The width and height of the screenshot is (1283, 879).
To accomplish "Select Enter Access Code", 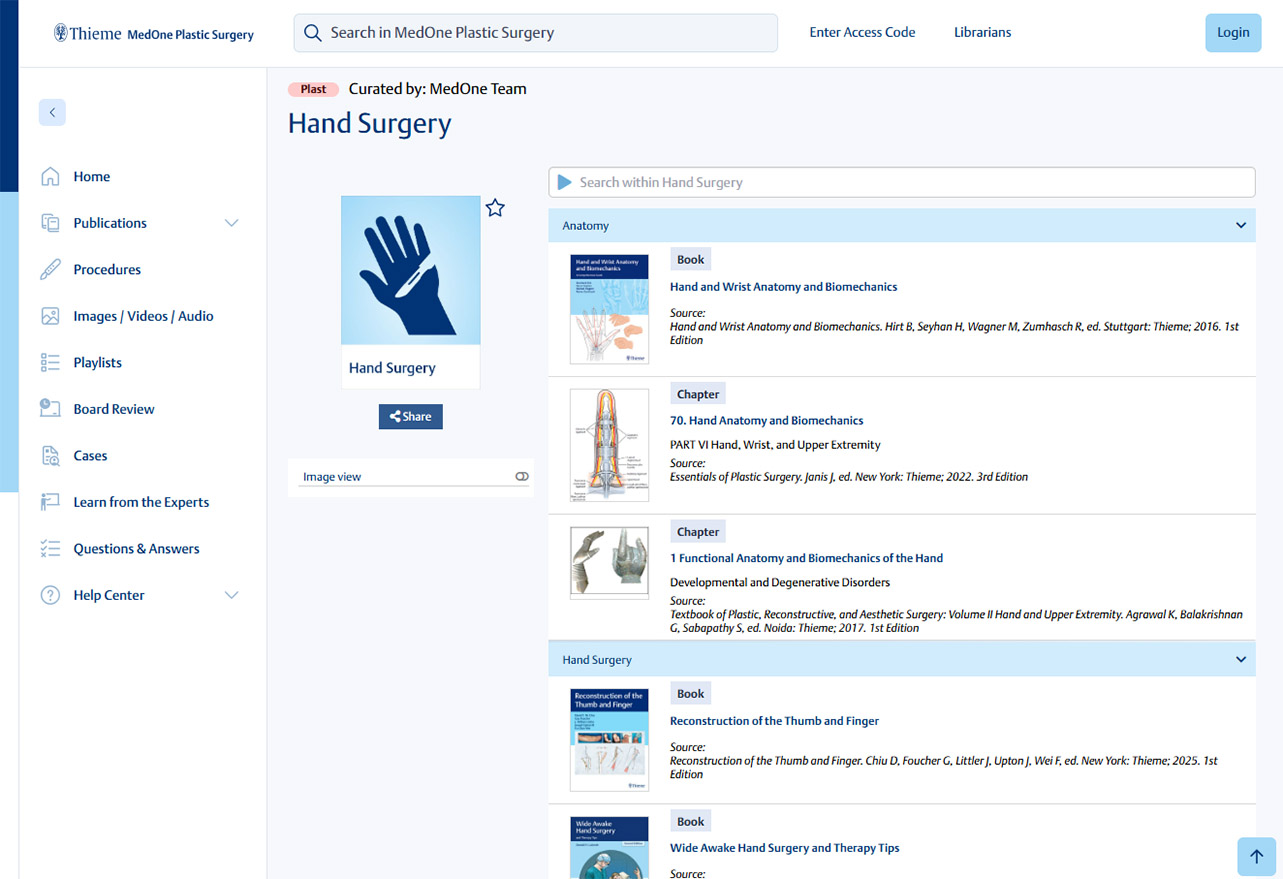I will click(862, 32).
